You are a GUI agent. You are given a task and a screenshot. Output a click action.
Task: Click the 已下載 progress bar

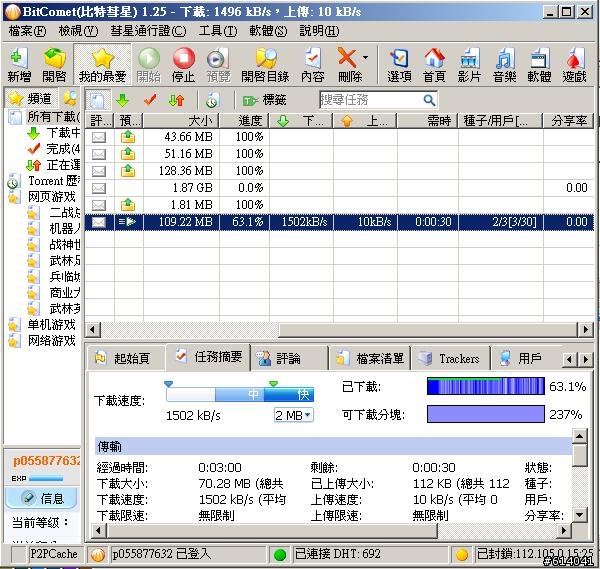click(486, 386)
